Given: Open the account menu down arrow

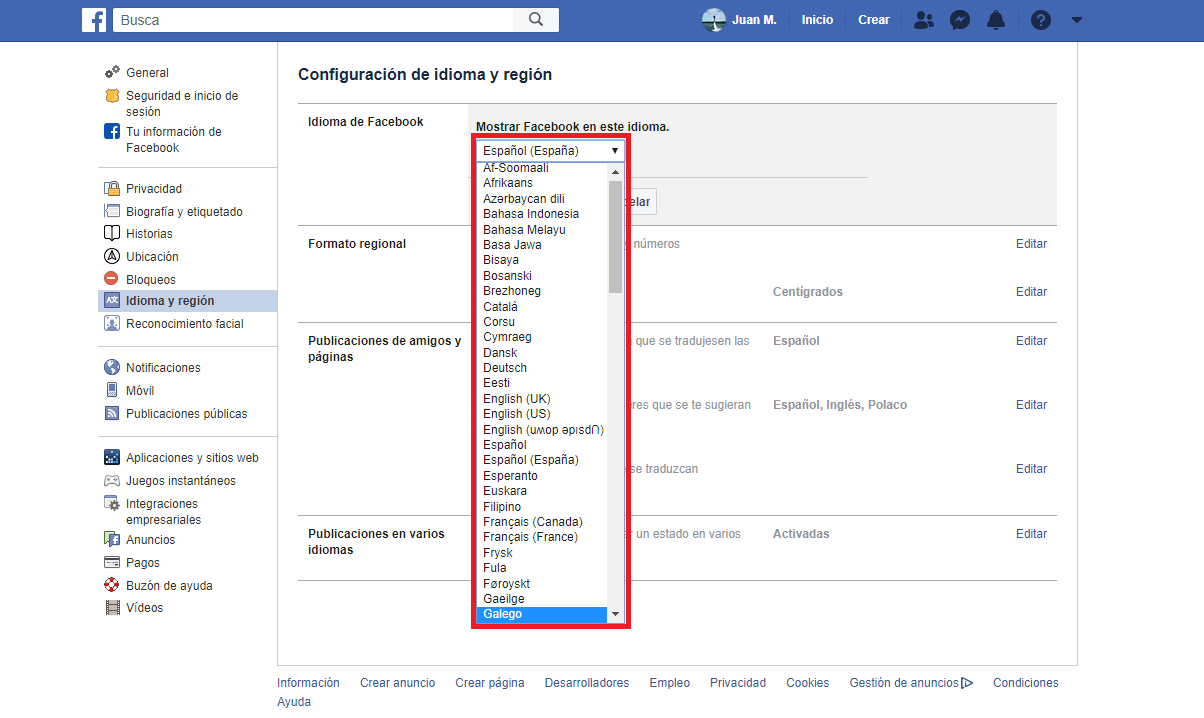Looking at the screenshot, I should pyautogui.click(x=1077, y=20).
